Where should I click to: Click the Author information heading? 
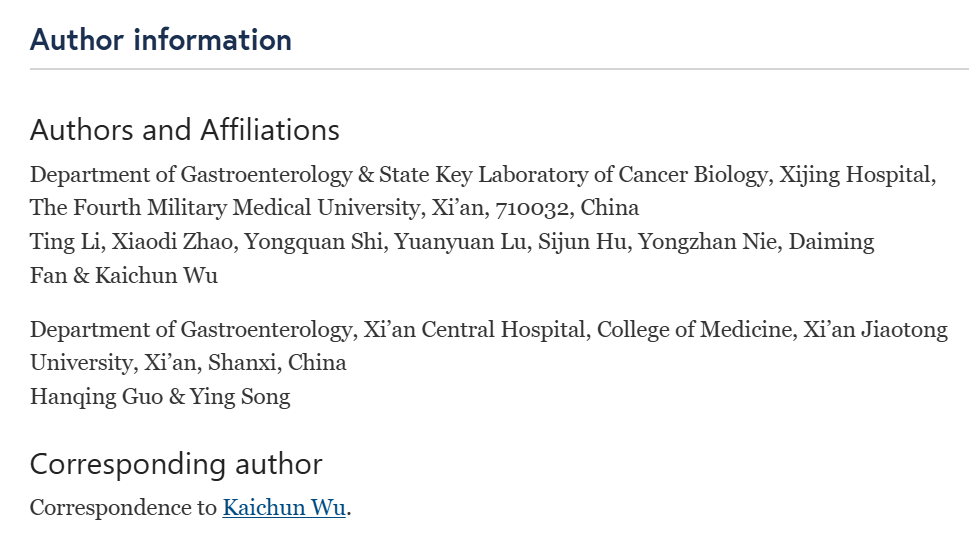(x=161, y=40)
